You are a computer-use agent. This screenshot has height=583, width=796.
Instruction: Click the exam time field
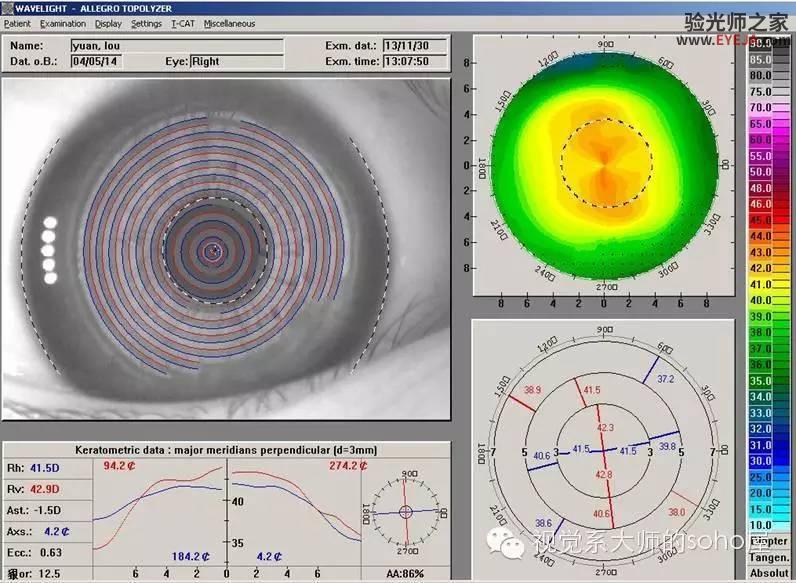tap(415, 61)
